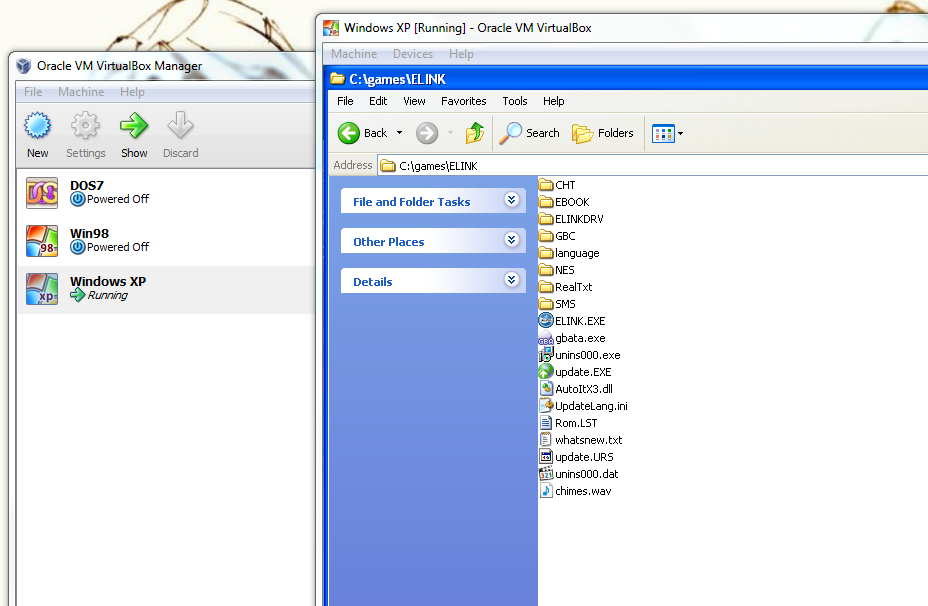928x606 pixels.
Task: Open File menu in VirtualBox Manager
Action: tap(33, 92)
